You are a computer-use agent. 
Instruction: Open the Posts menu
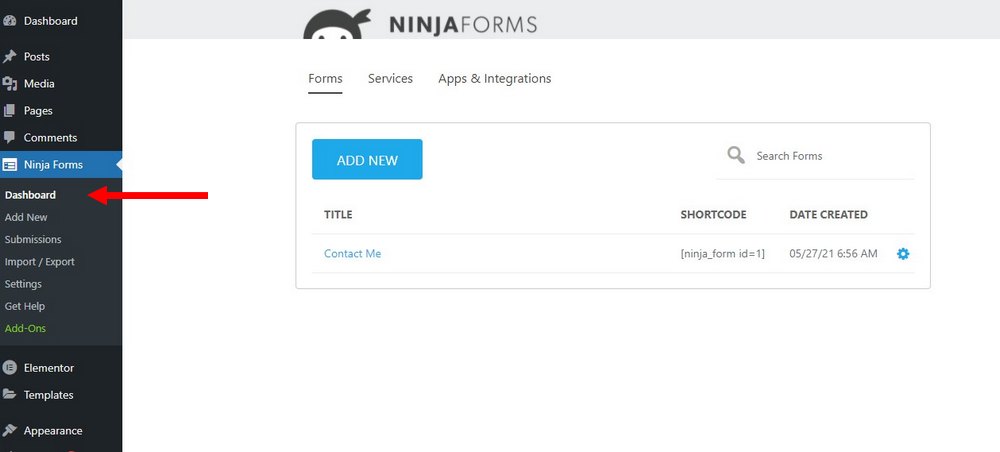click(36, 57)
